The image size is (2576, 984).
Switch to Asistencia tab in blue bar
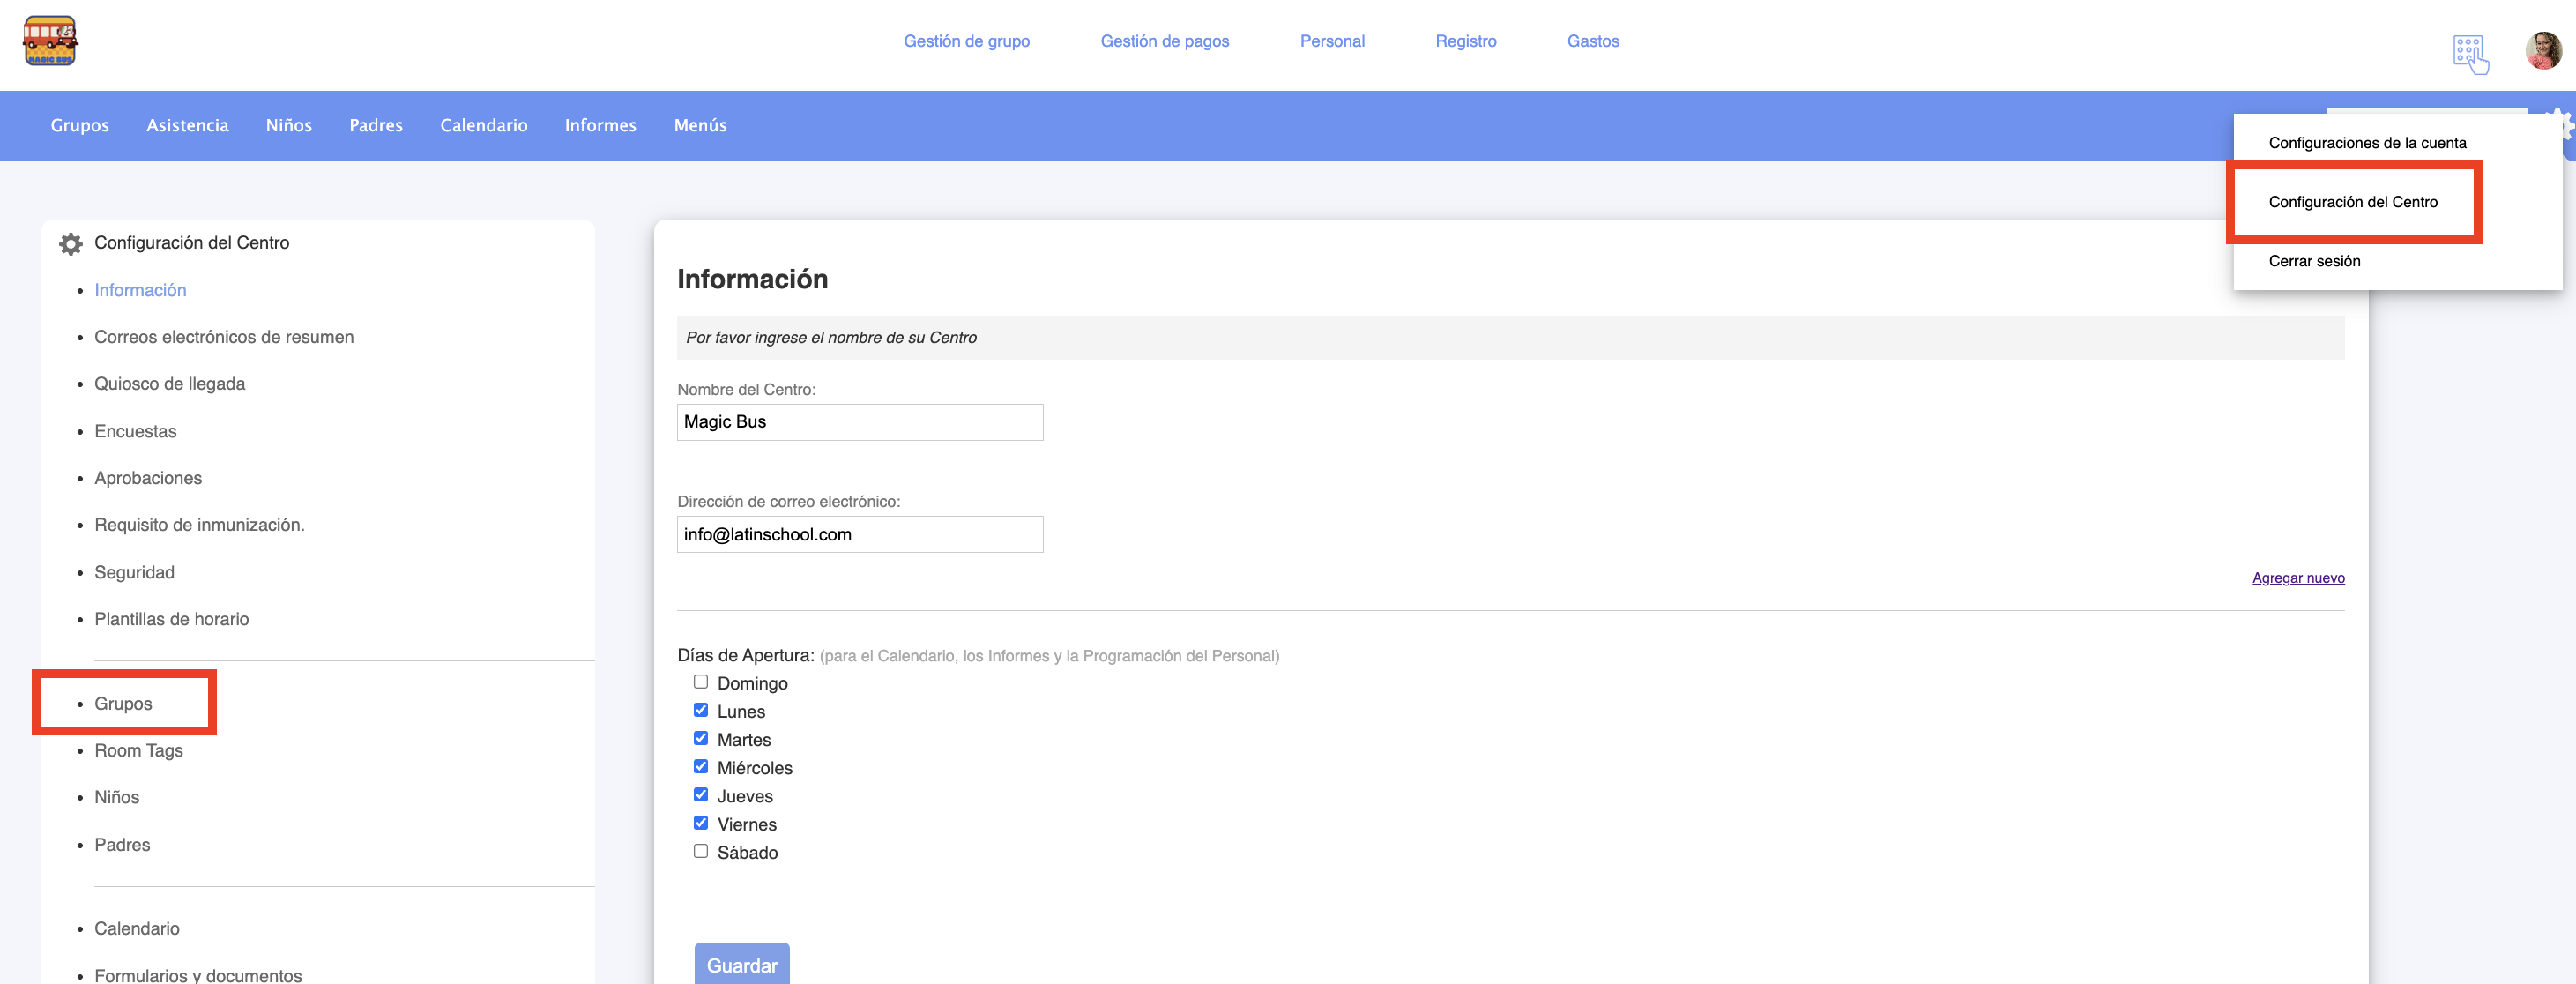click(187, 125)
